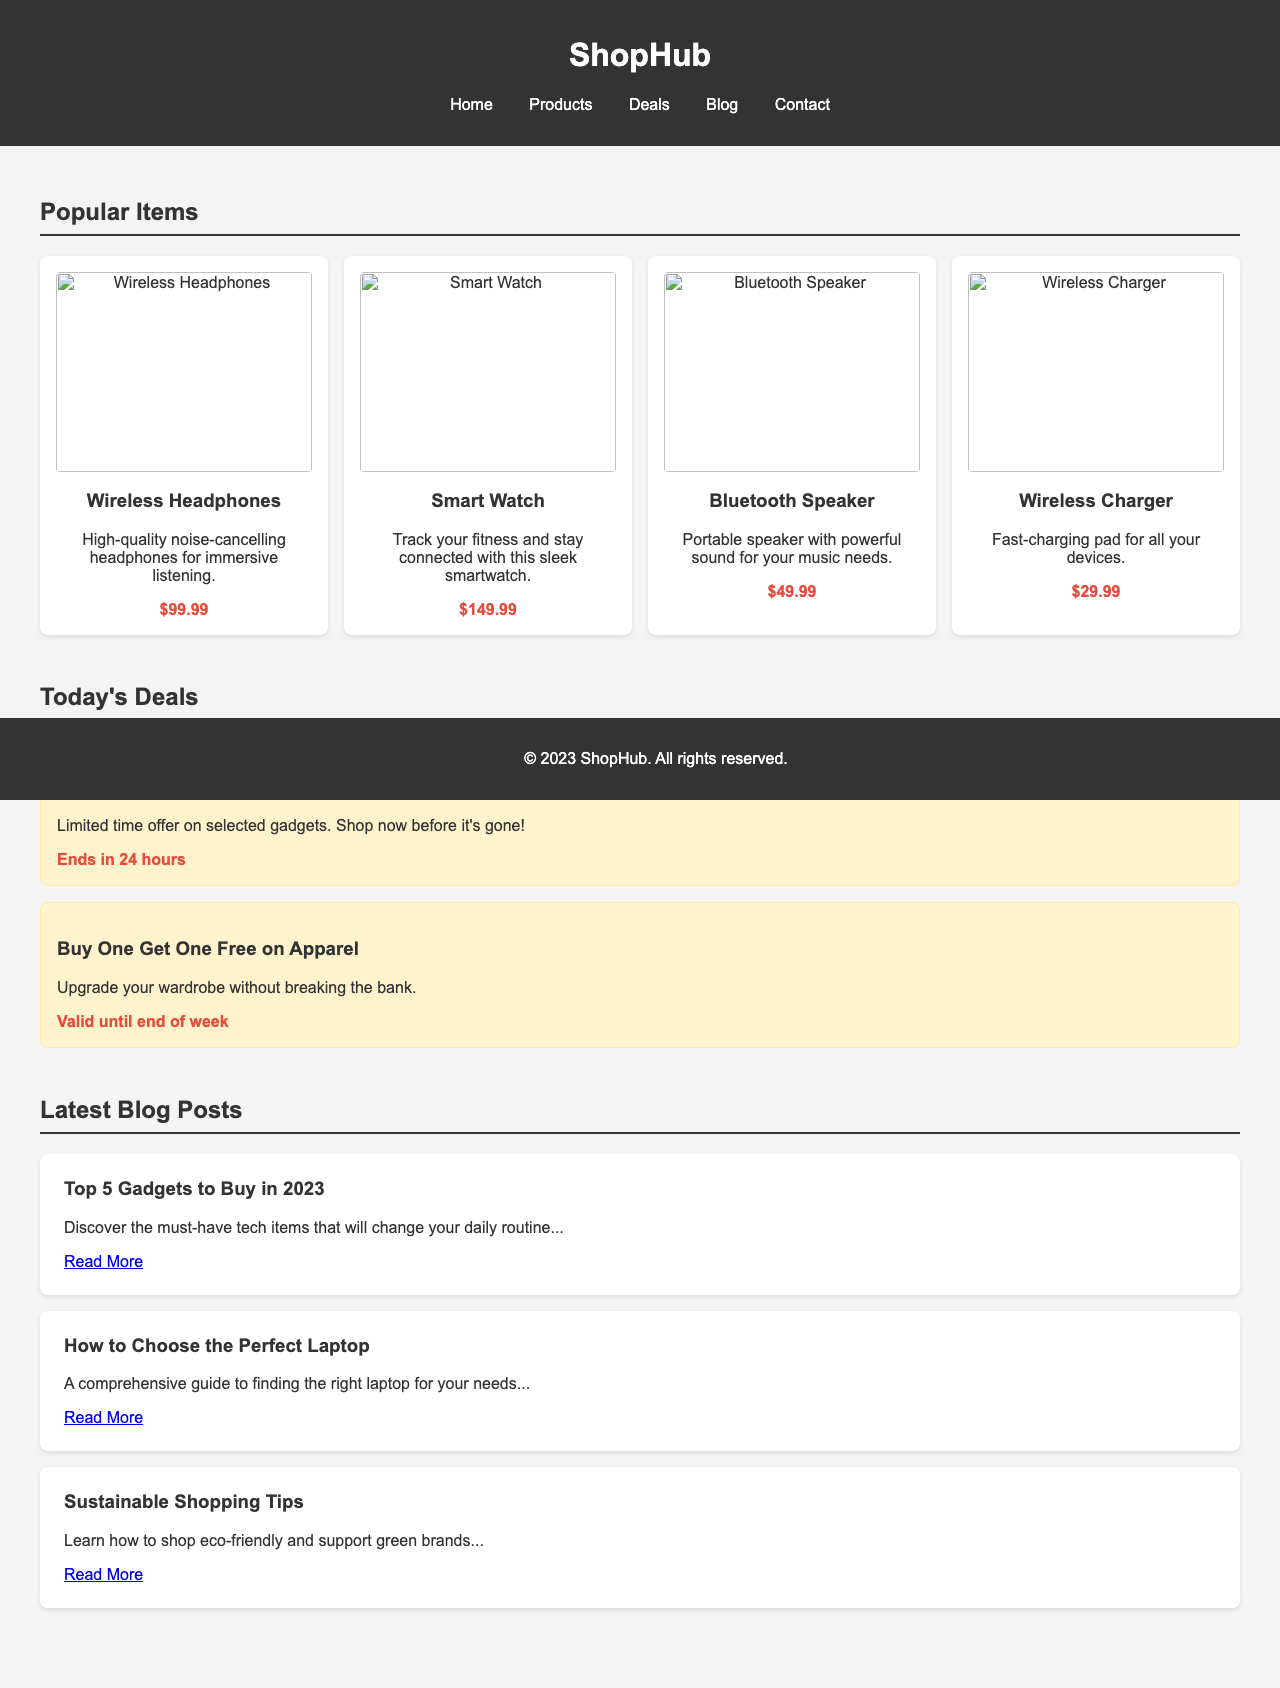
Task: Click the Wireless Headphones product image
Action: coord(184,372)
